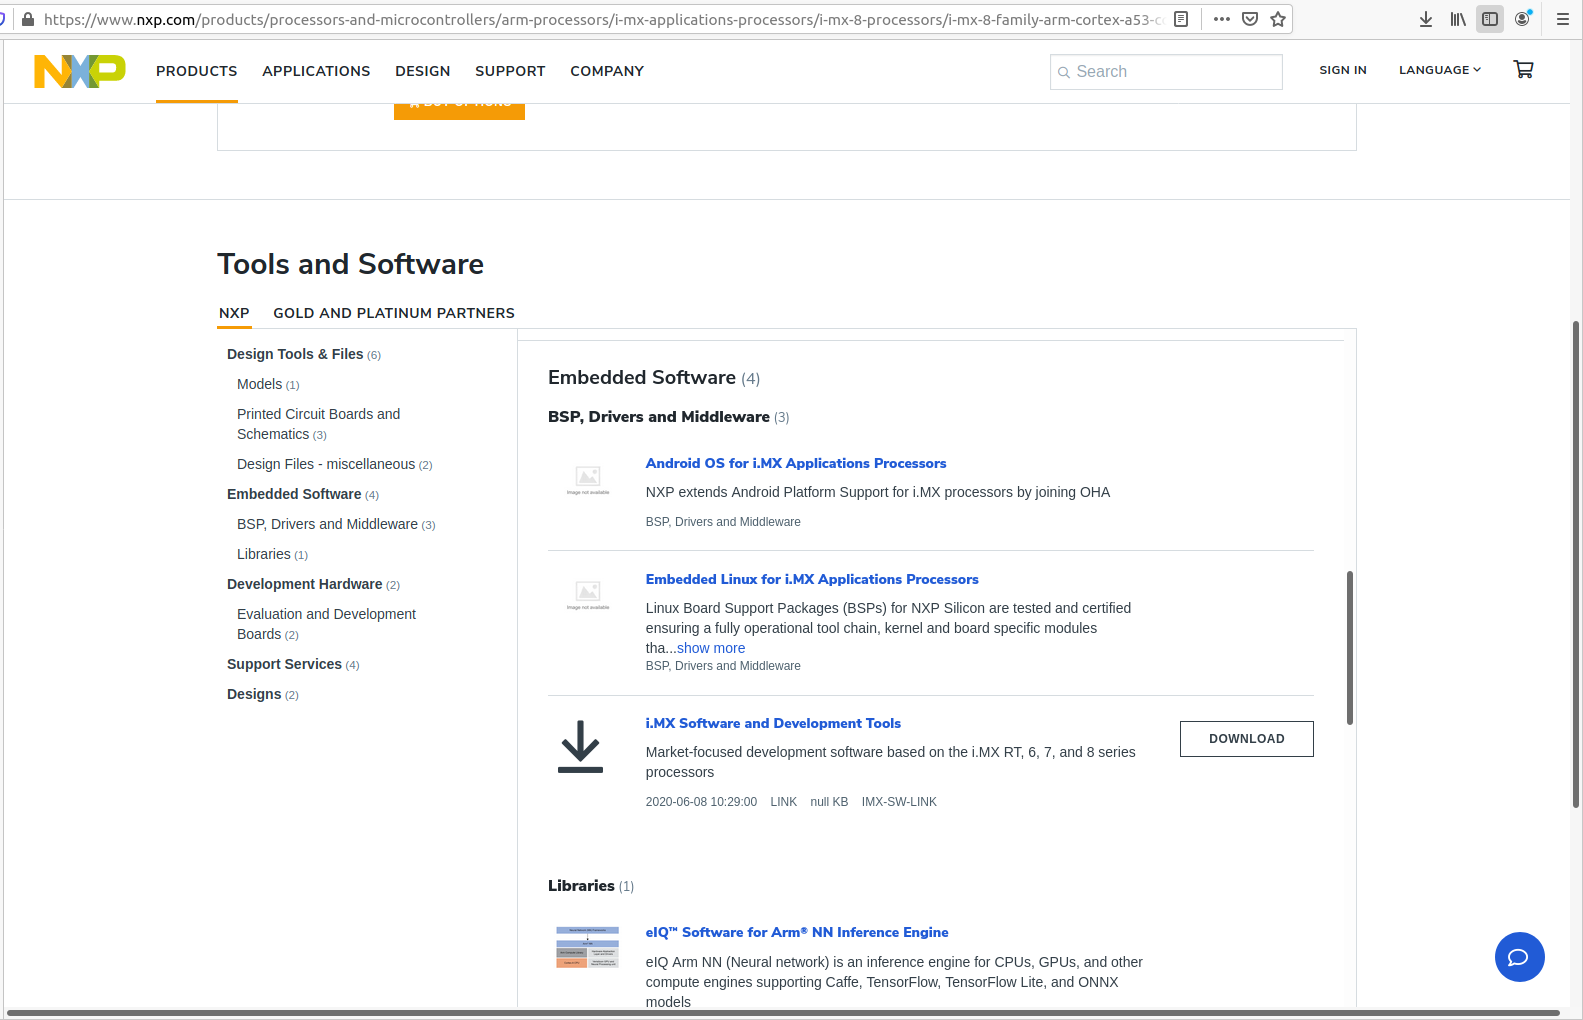Select Design Tools & Files category
1583x1020 pixels.
click(304, 354)
